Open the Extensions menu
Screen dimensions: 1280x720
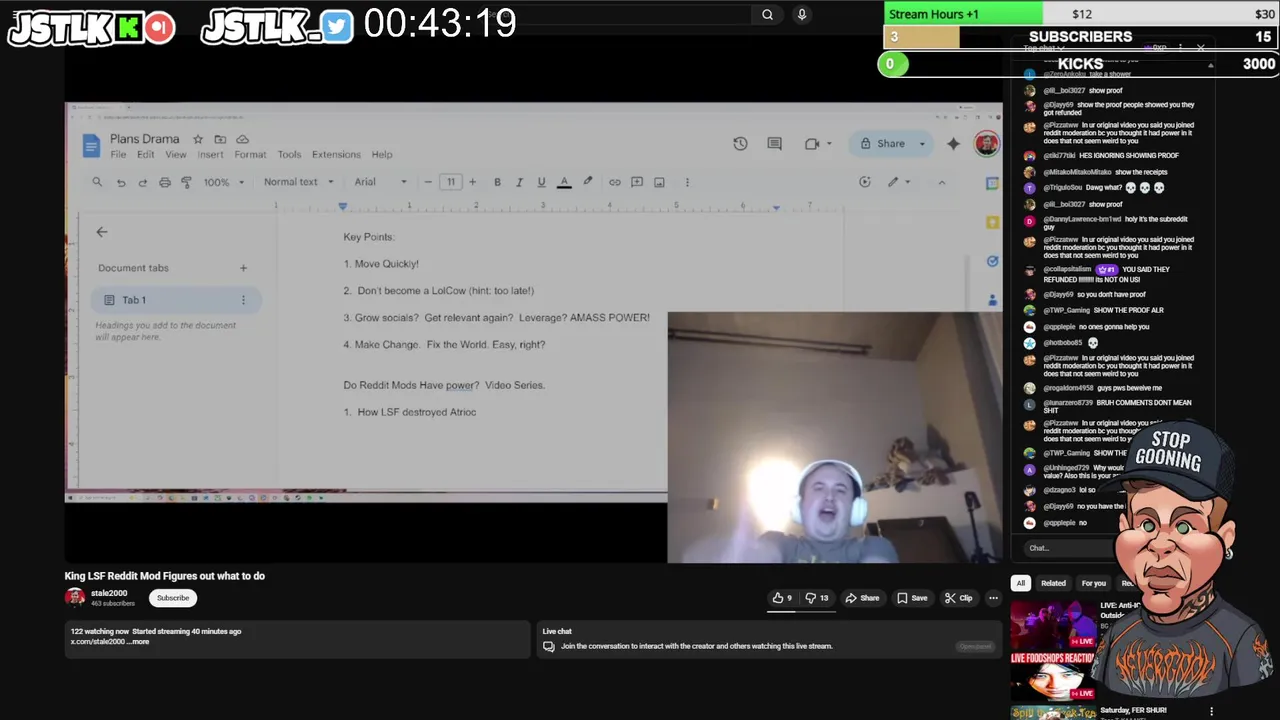point(336,155)
